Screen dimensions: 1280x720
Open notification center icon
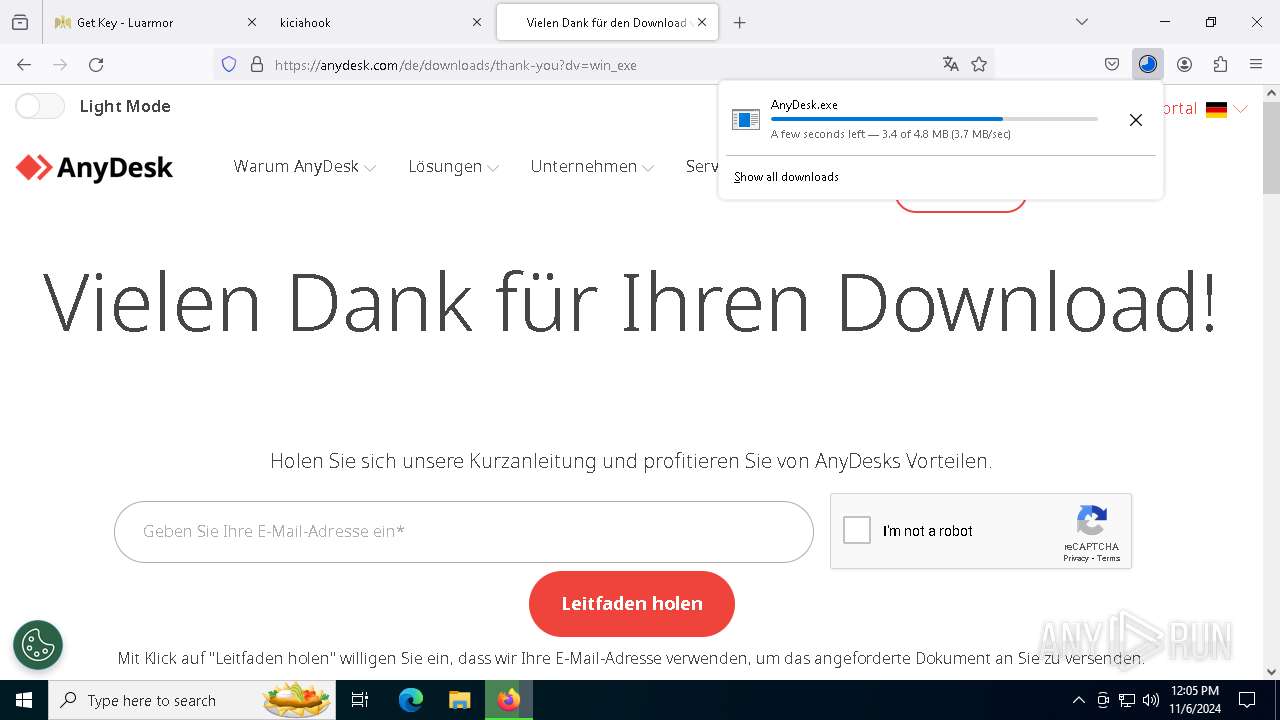tap(1247, 700)
